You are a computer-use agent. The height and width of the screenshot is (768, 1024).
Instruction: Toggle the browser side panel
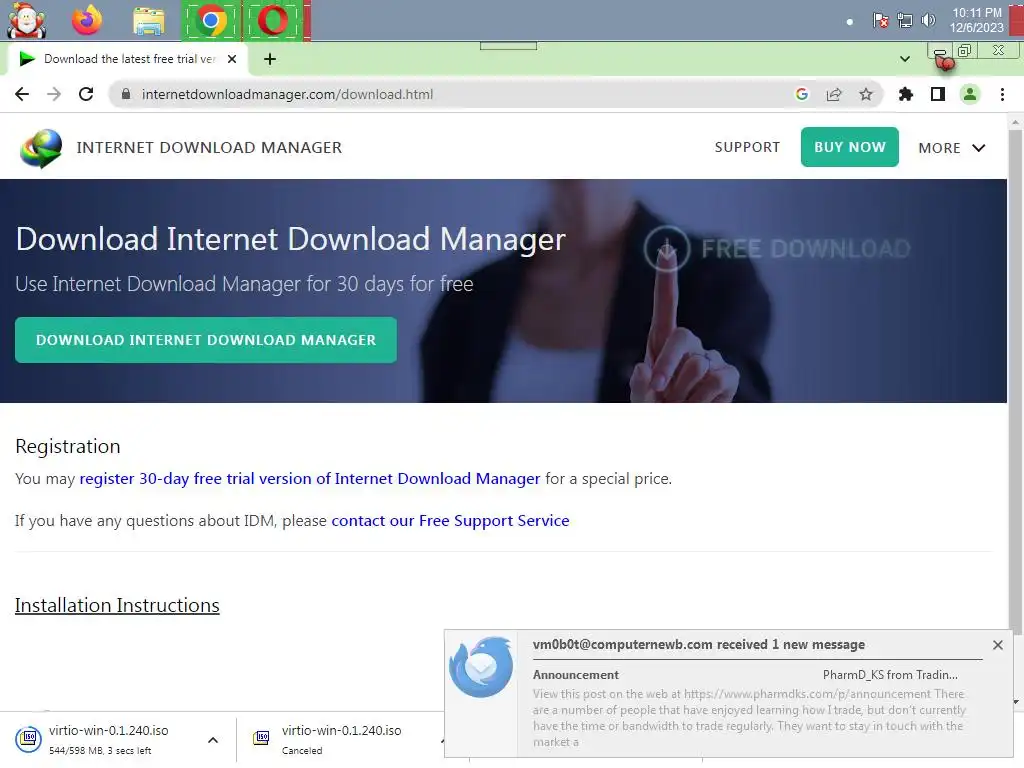click(x=938, y=94)
